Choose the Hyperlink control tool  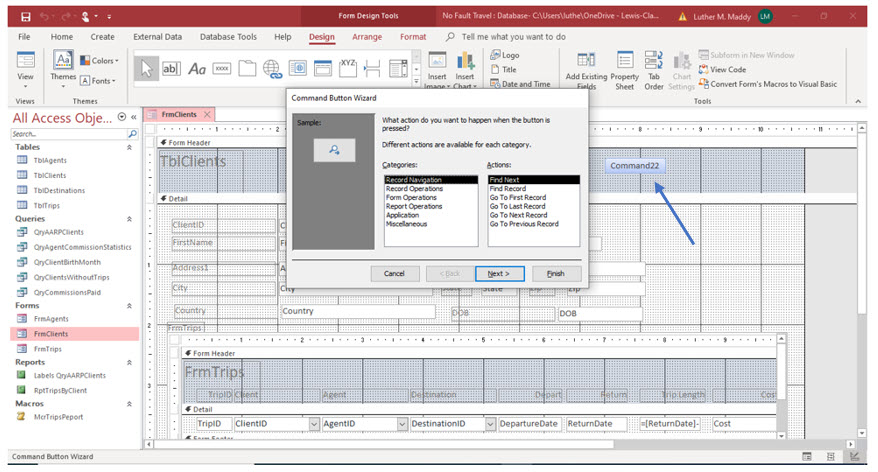click(x=272, y=69)
